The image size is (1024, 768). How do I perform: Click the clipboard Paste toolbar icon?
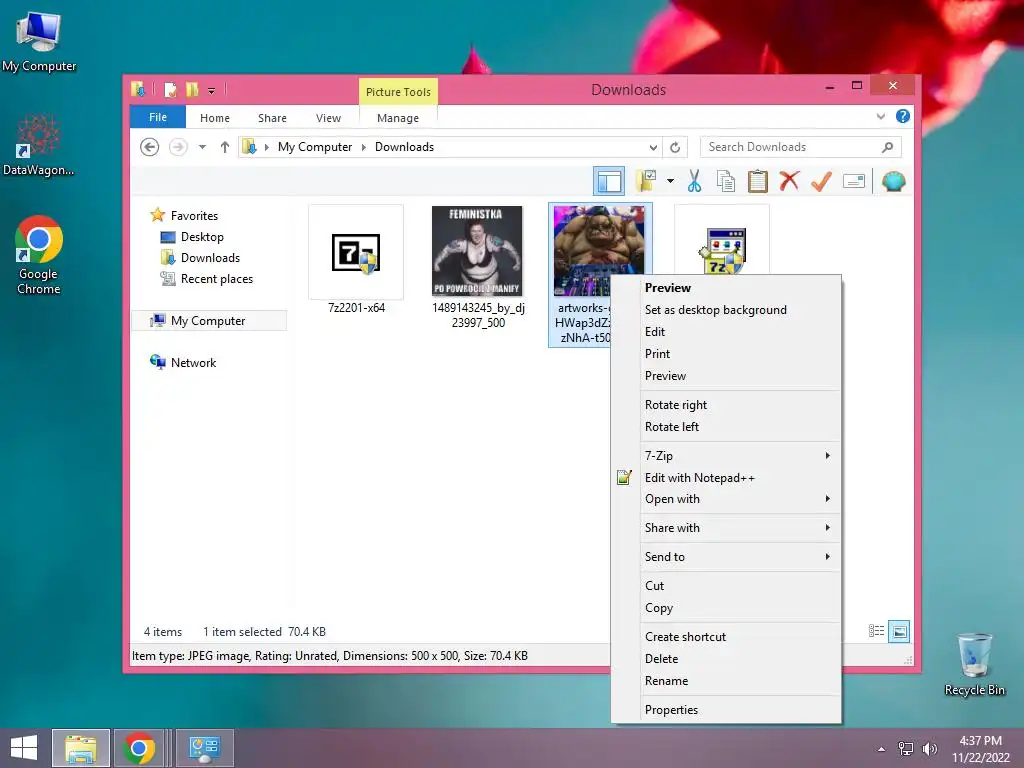point(758,182)
